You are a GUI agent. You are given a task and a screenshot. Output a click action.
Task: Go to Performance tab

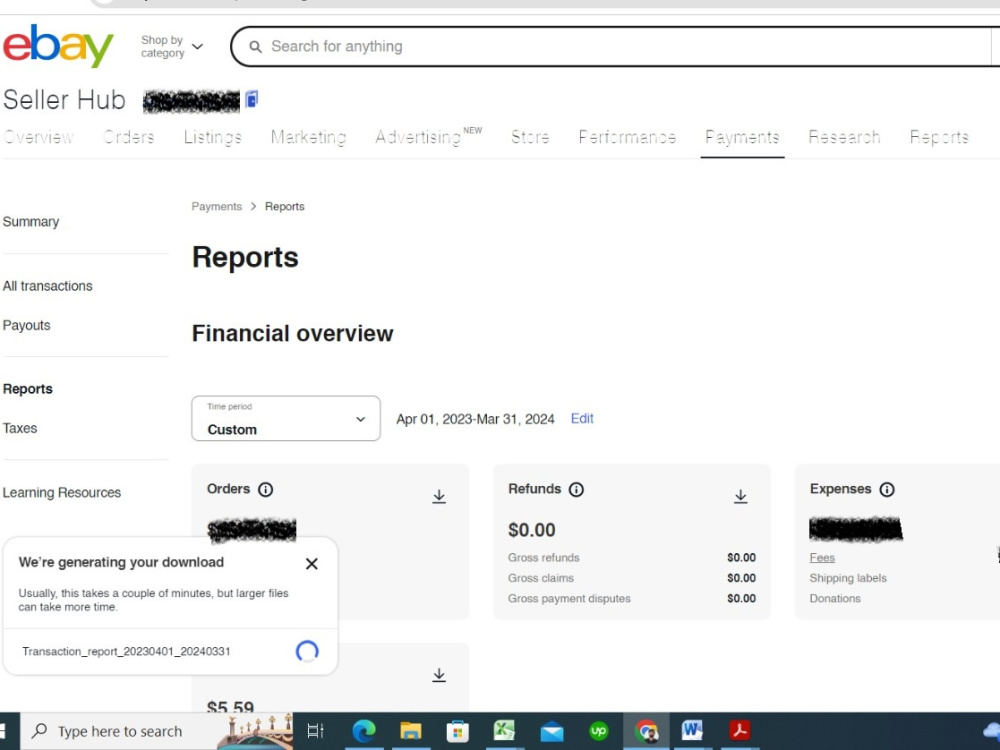[x=628, y=137]
